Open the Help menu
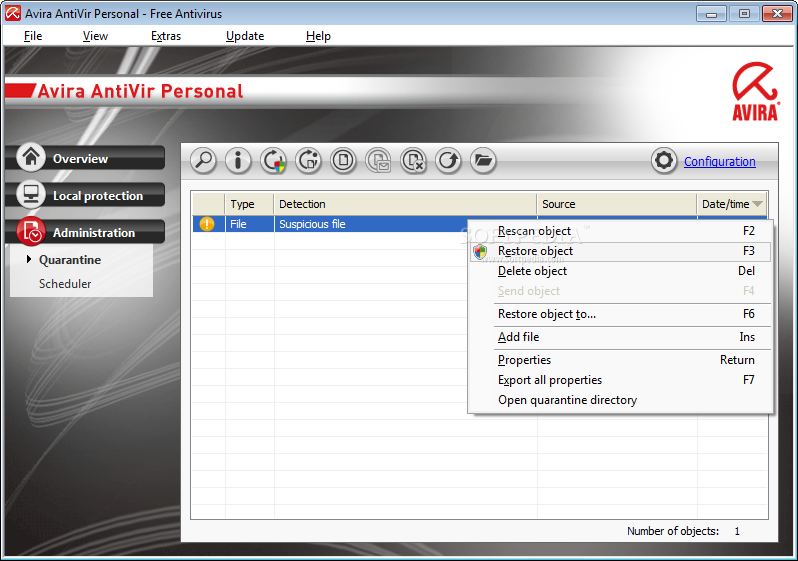 click(x=318, y=36)
